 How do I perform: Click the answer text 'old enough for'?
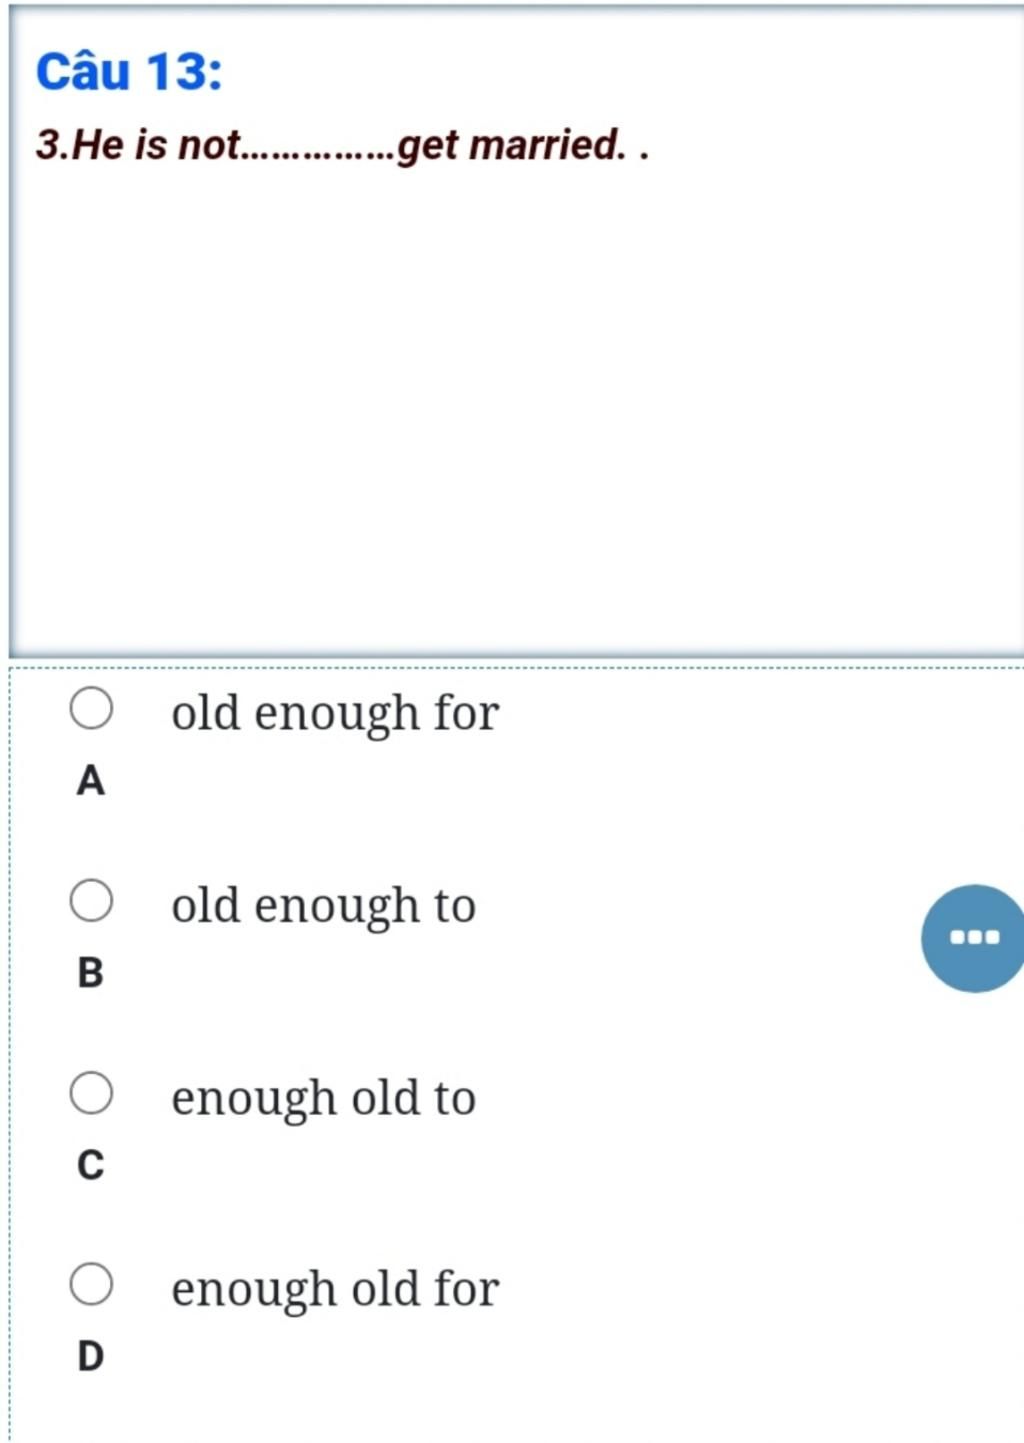335,713
